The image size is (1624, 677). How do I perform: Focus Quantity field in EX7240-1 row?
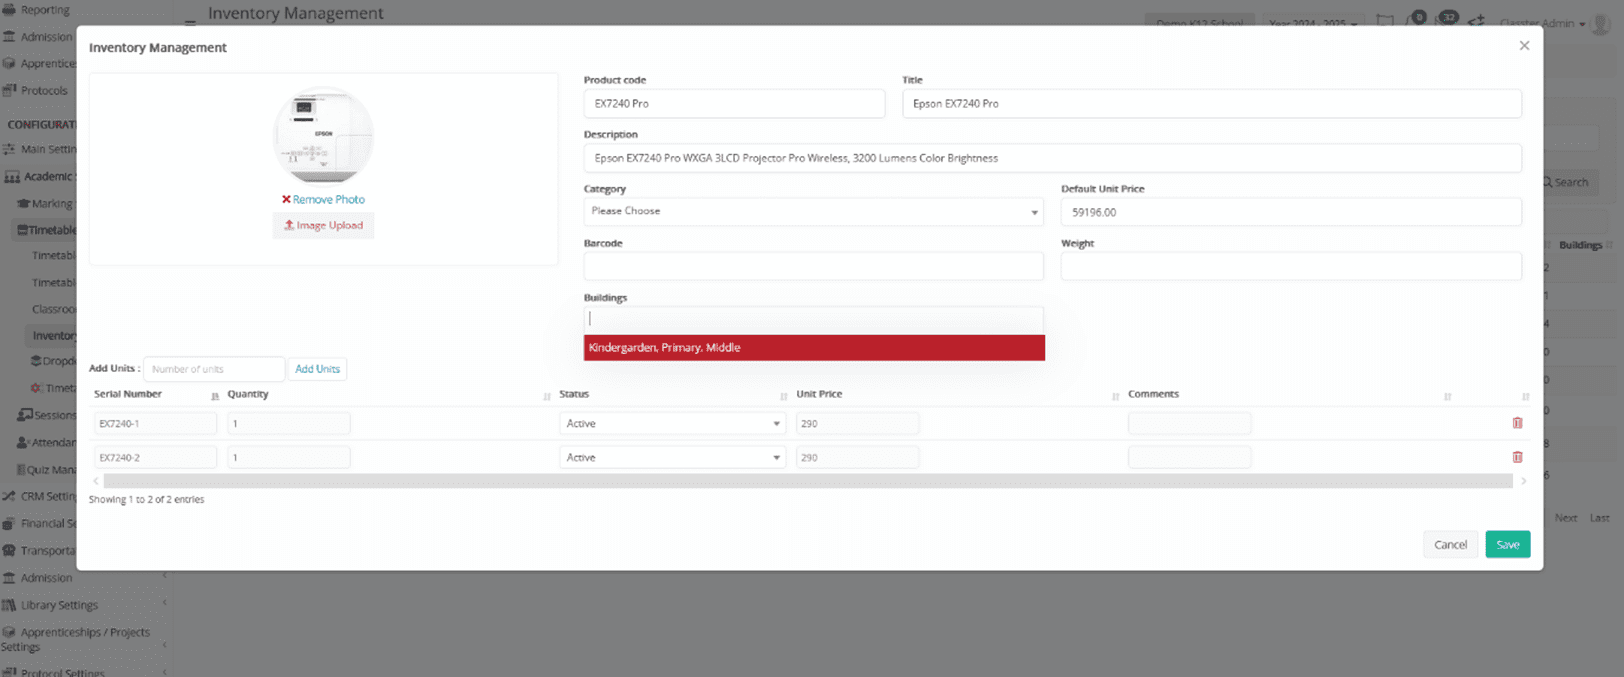coord(289,424)
